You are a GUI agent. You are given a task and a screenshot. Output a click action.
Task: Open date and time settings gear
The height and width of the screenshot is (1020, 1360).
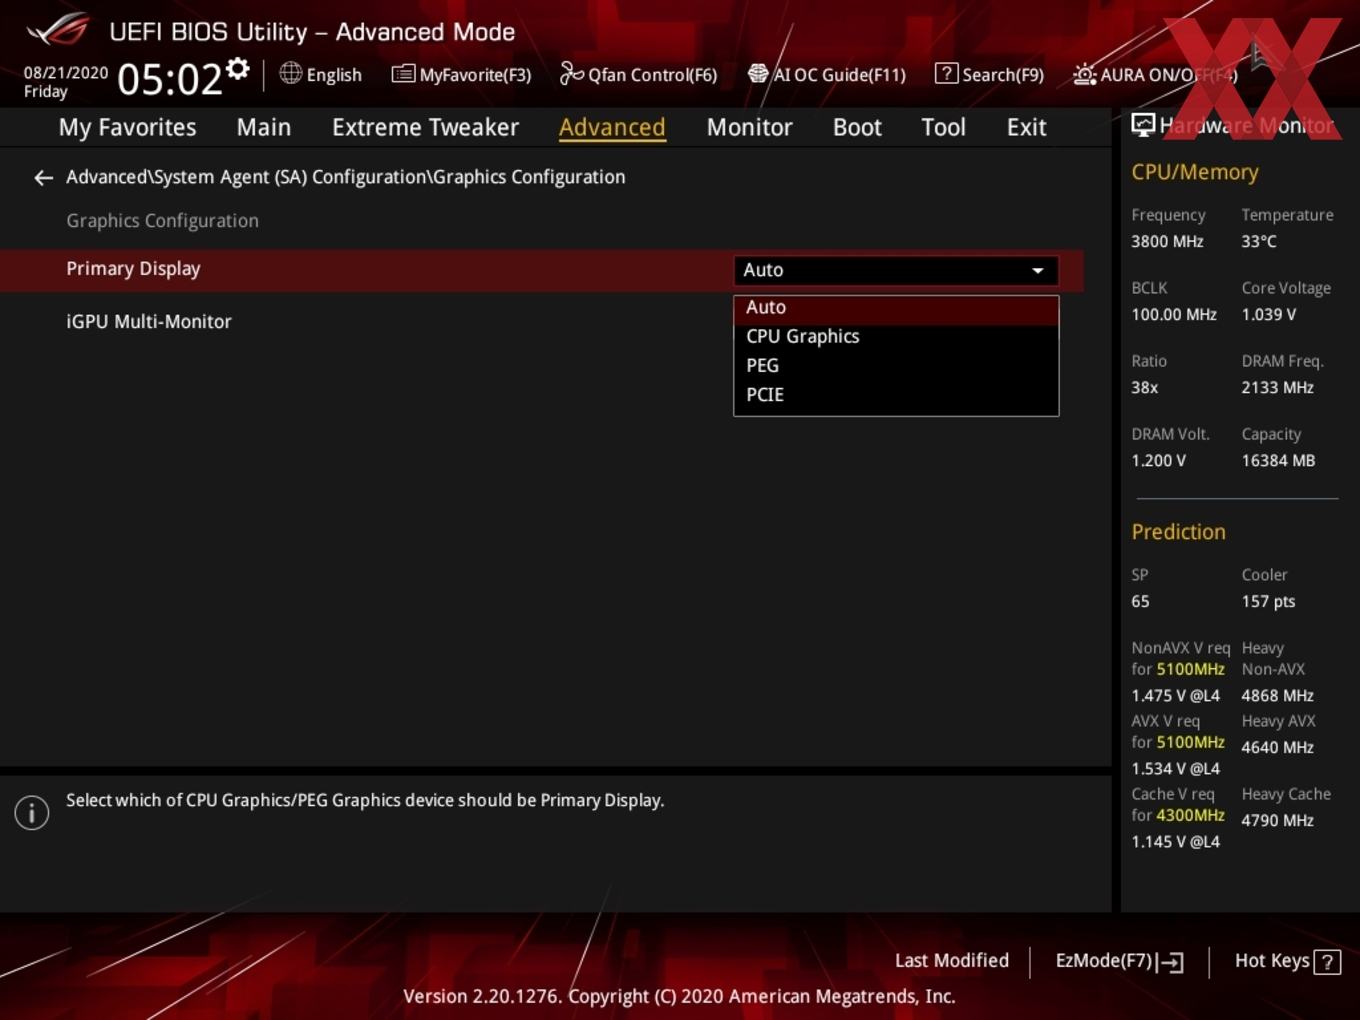(x=238, y=68)
